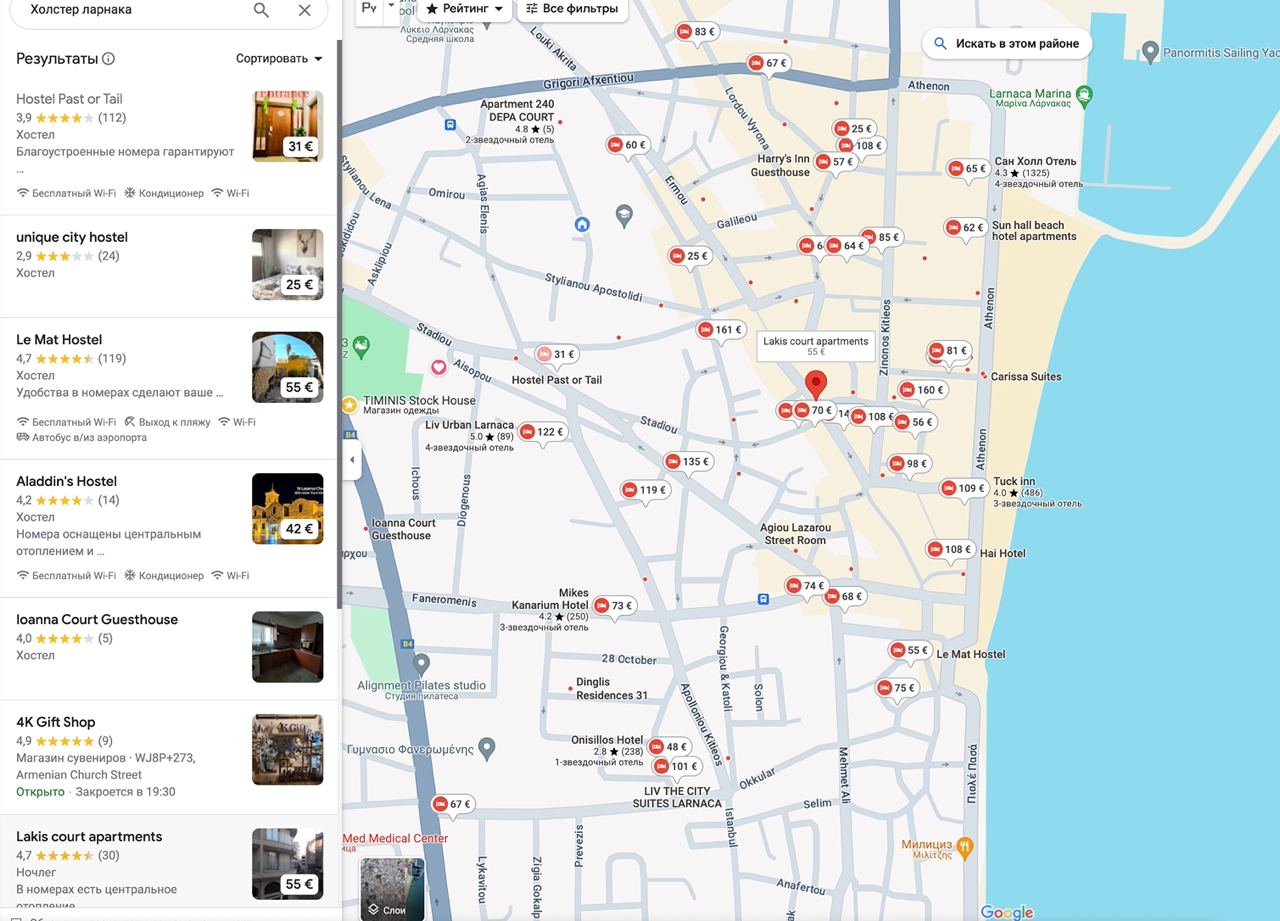Click the 119 € hotel marker
This screenshot has height=921, width=1280.
pyautogui.click(x=645, y=490)
